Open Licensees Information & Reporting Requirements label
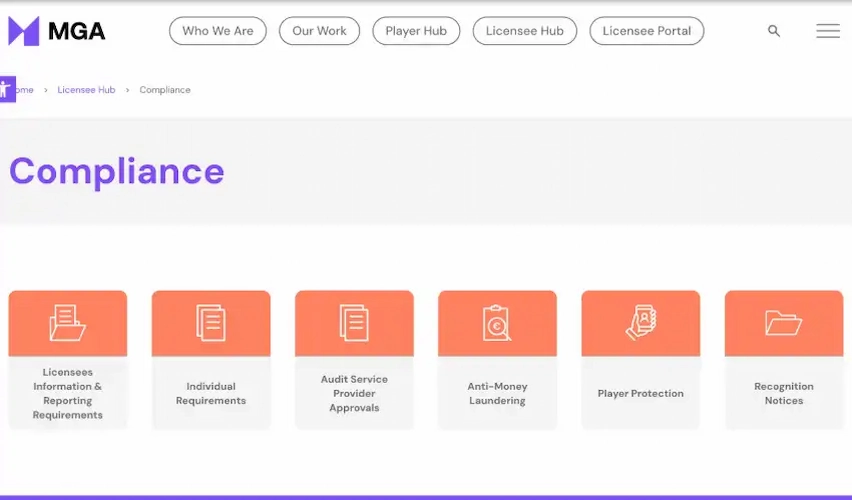 [67, 393]
